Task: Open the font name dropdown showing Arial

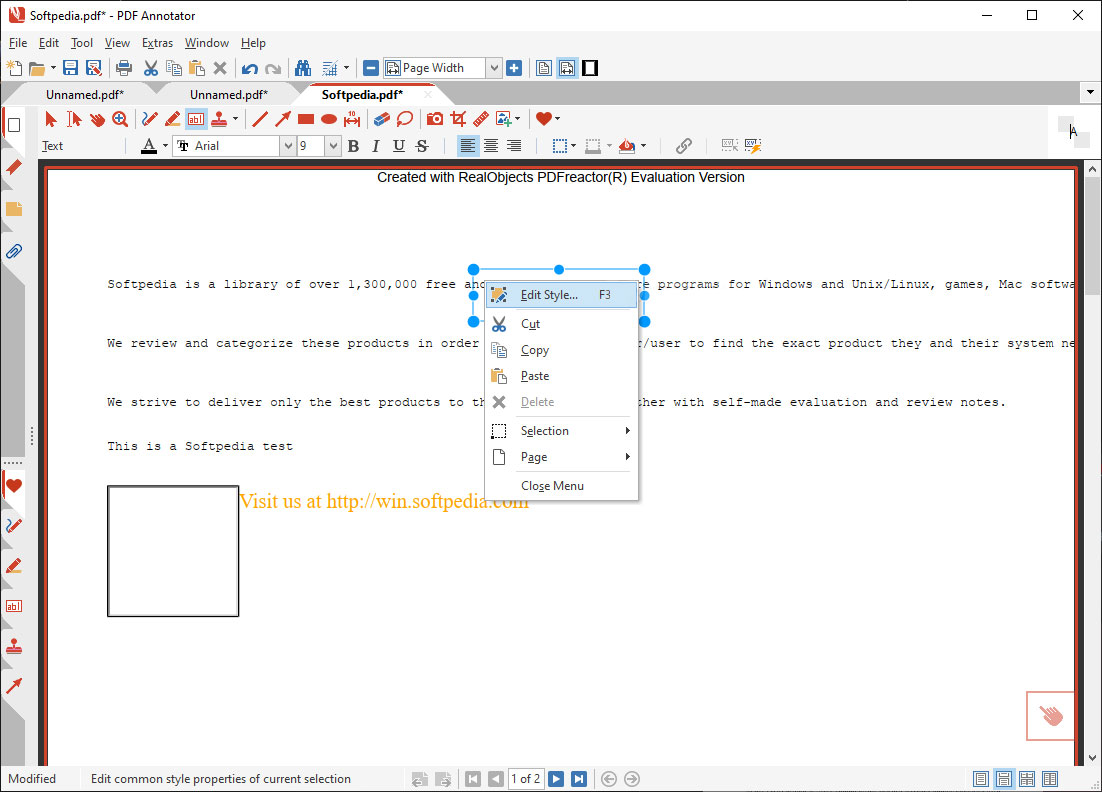Action: pyautogui.click(x=288, y=146)
